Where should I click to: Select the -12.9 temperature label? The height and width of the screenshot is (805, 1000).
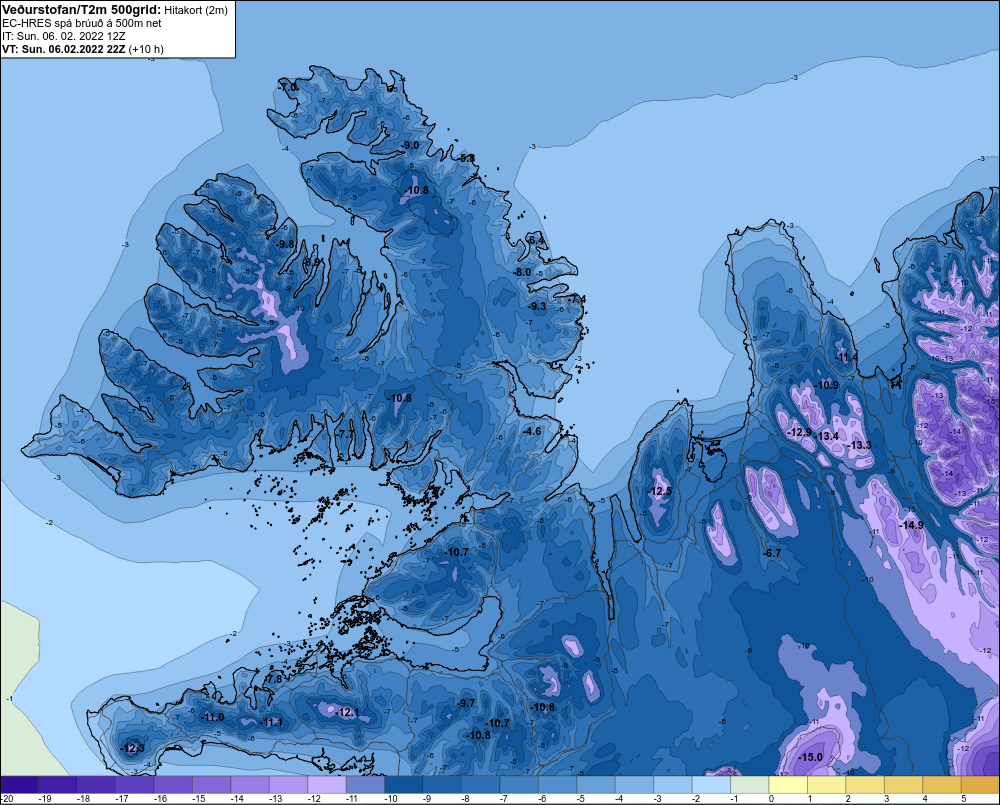(799, 432)
